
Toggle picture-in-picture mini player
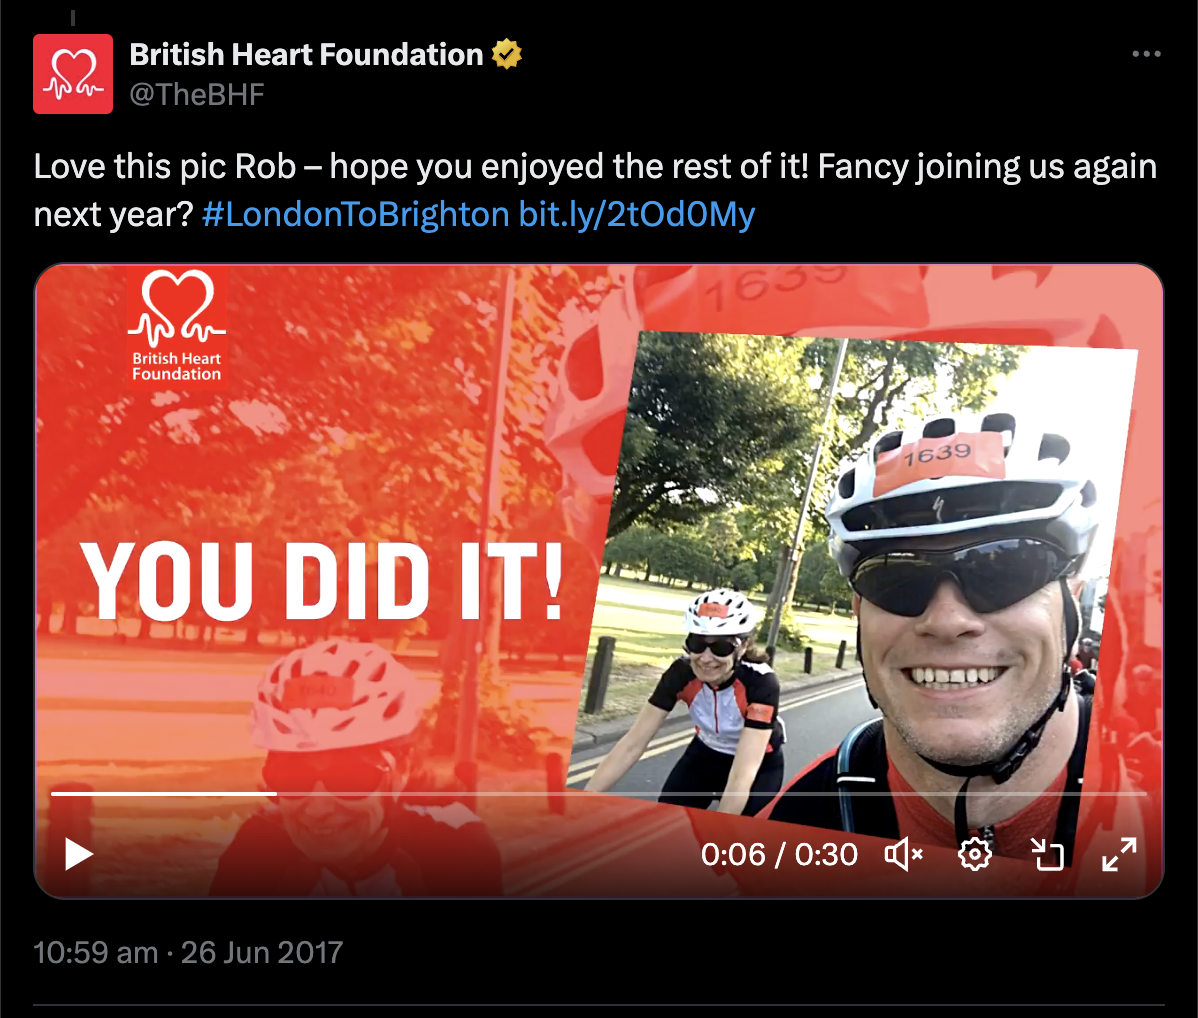(1047, 854)
